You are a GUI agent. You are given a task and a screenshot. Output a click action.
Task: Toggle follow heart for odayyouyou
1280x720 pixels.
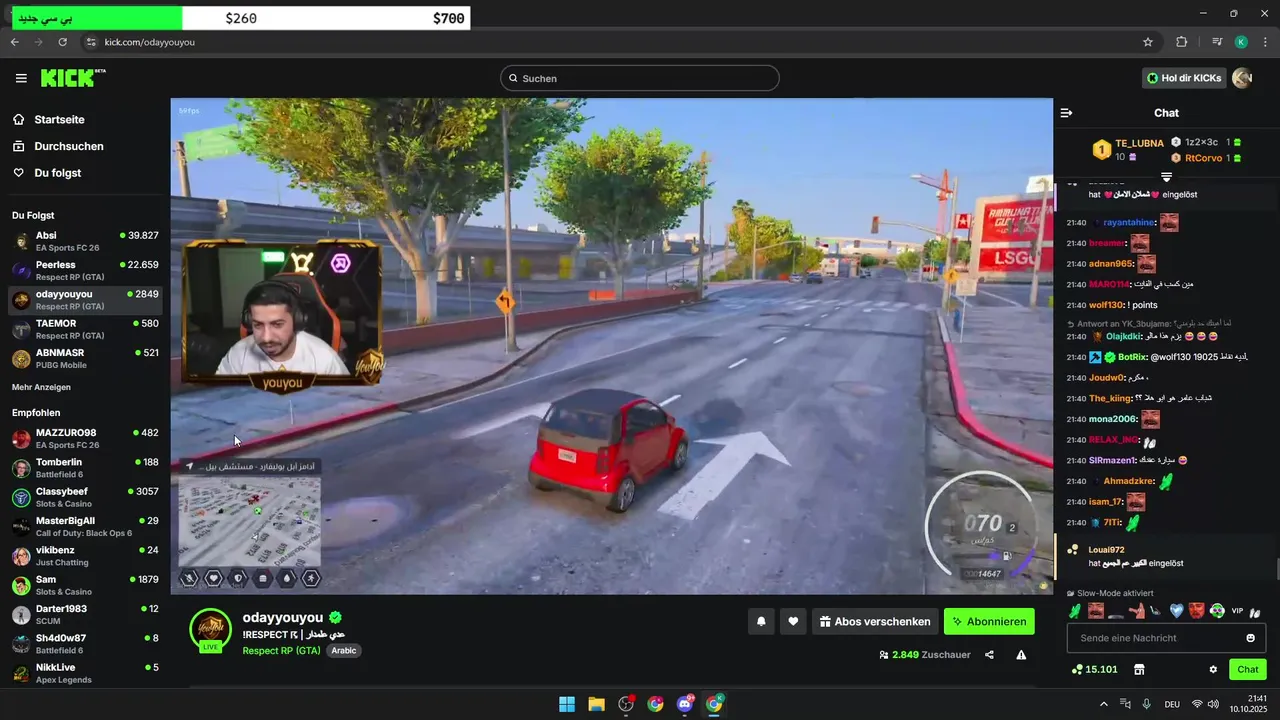click(793, 621)
